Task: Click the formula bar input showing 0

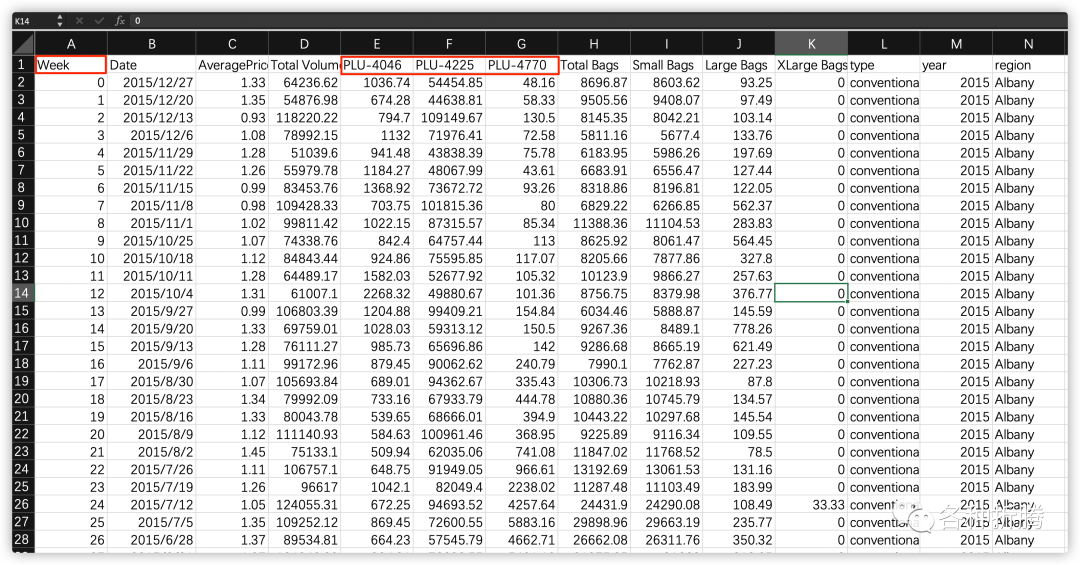Action: tap(598, 21)
